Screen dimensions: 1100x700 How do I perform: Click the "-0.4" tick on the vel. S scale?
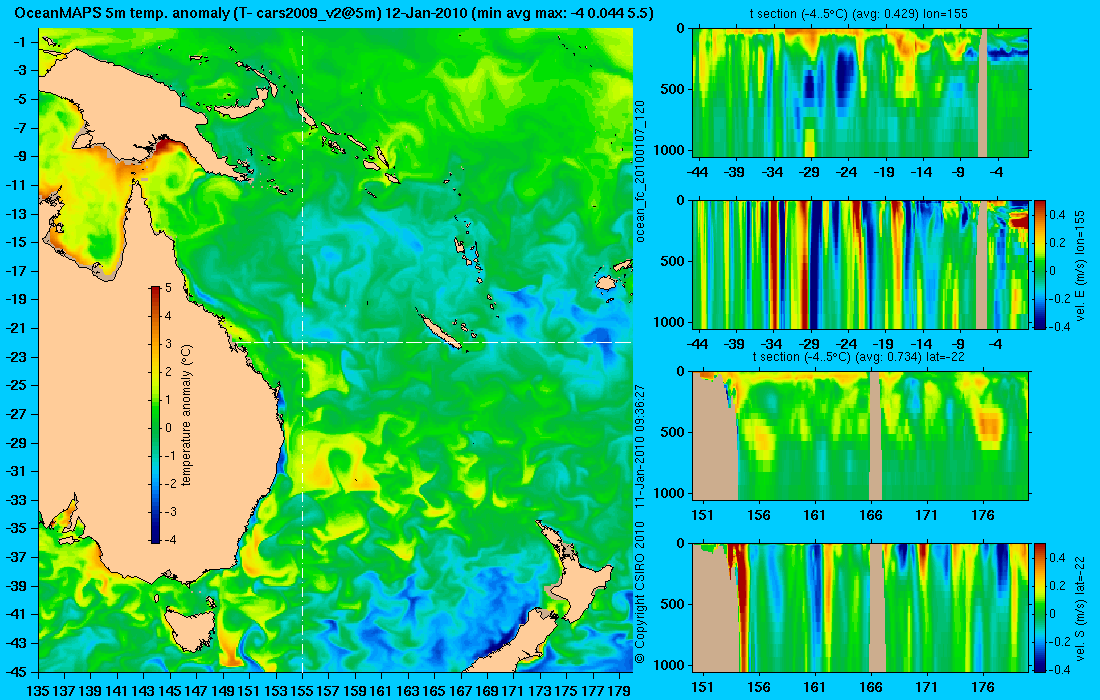click(1059, 669)
